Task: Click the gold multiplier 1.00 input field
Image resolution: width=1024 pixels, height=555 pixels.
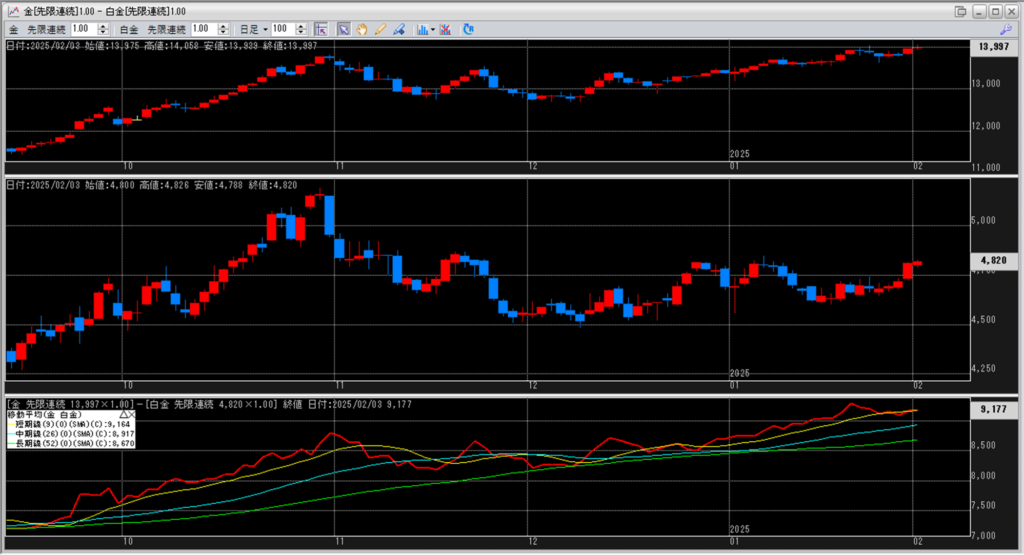Action: coord(82,29)
